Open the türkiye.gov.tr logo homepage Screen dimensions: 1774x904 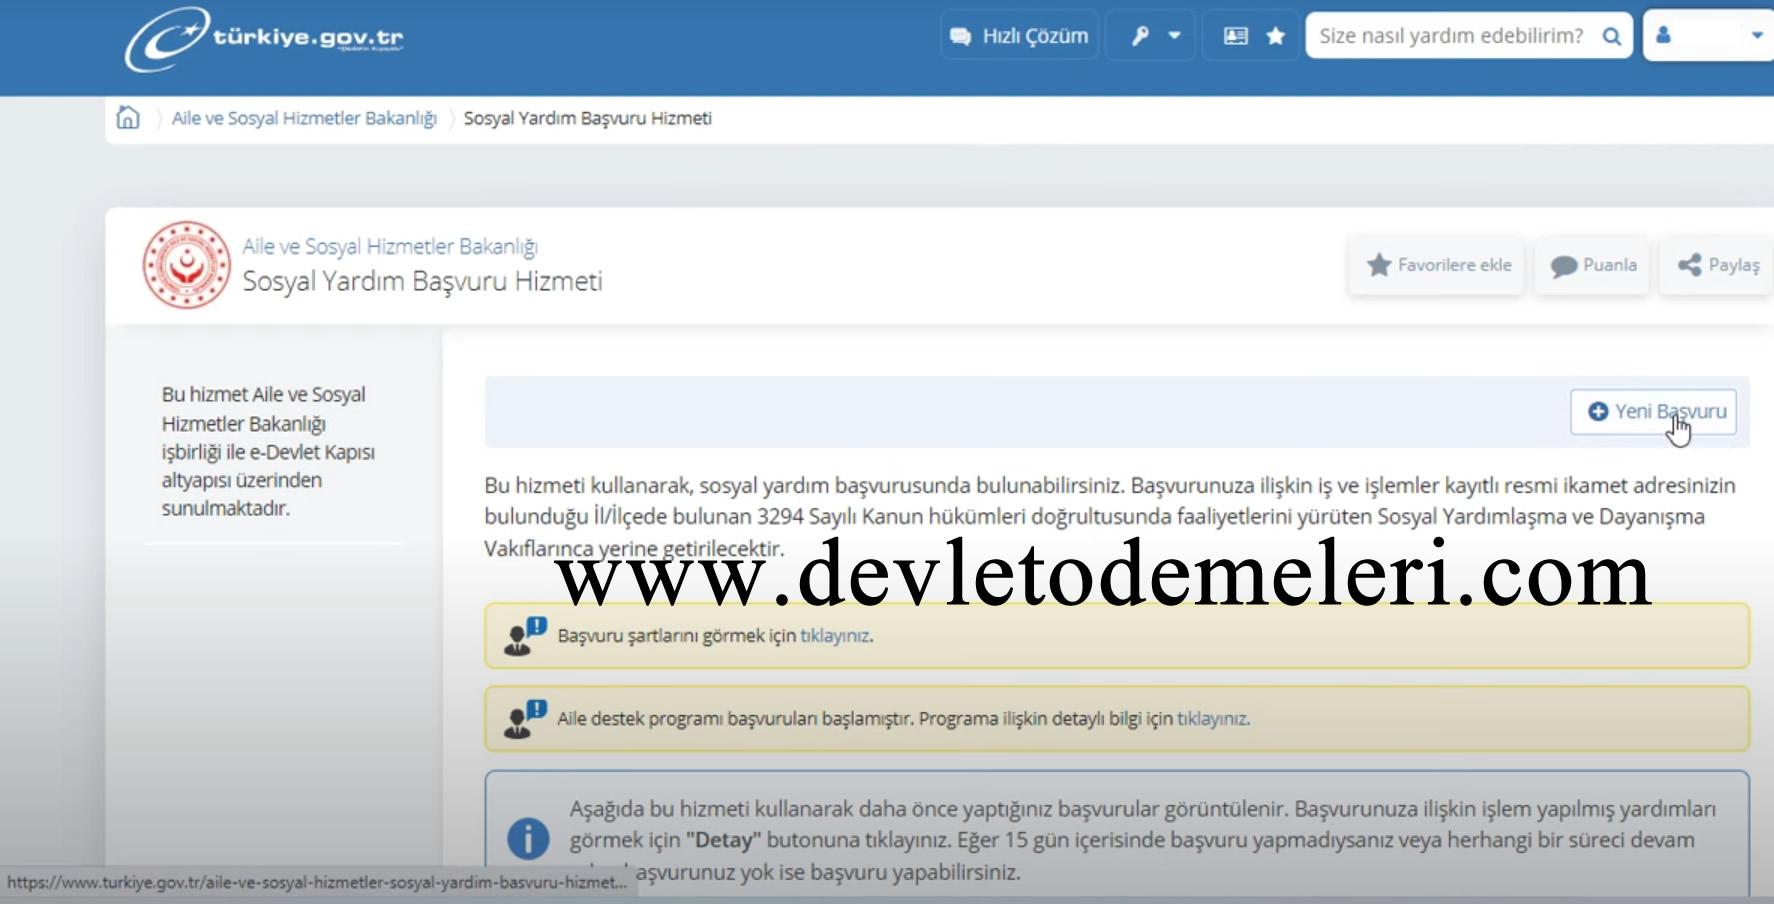pos(264,38)
